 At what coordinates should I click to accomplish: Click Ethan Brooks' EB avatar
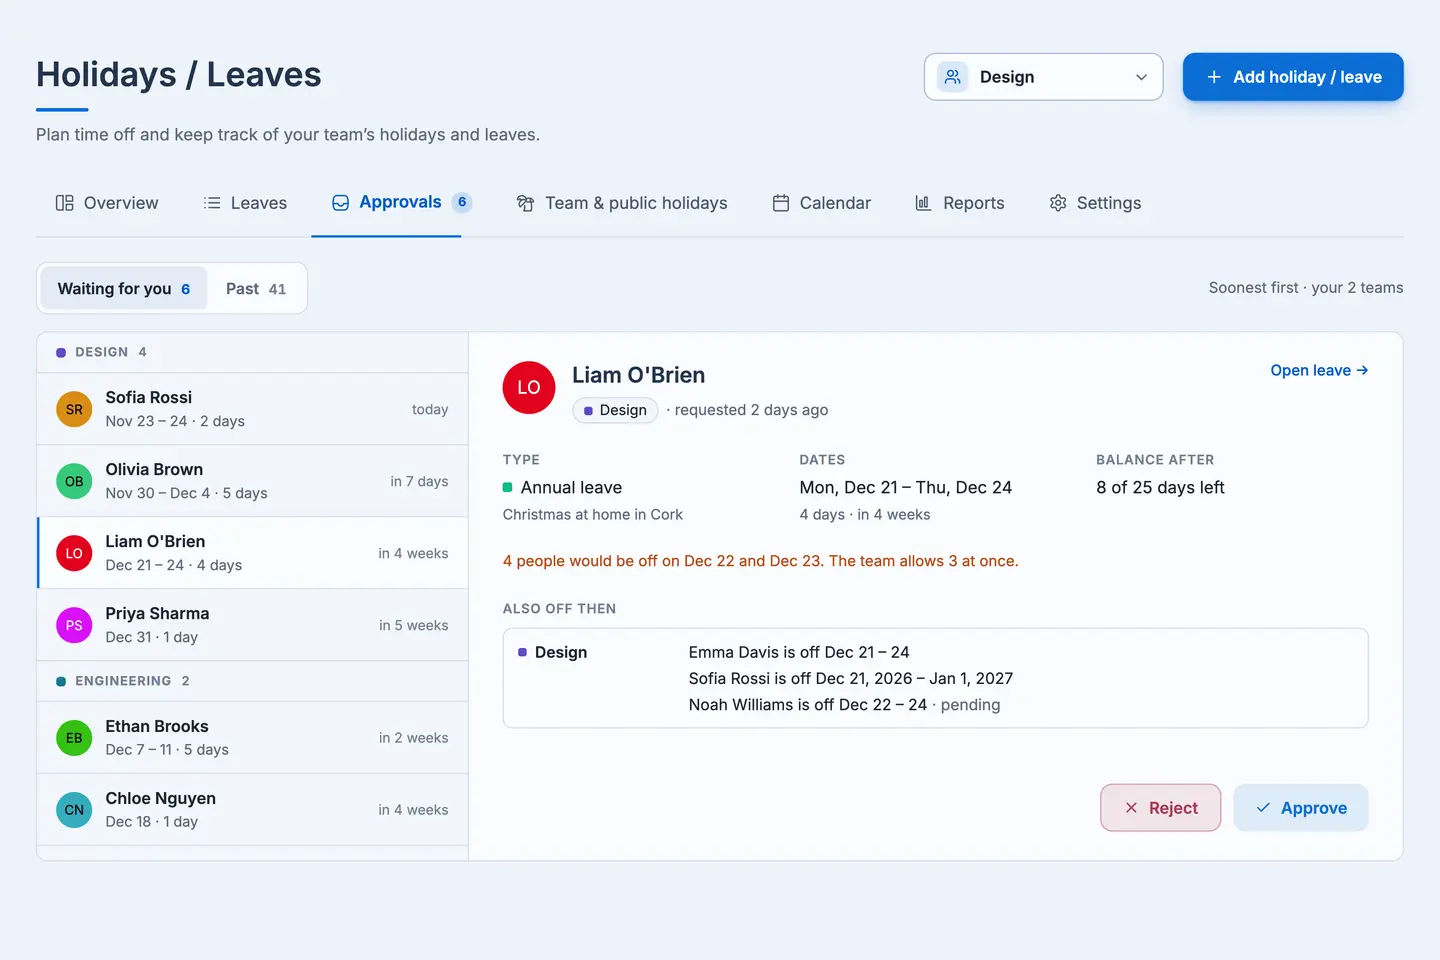pyautogui.click(x=74, y=738)
